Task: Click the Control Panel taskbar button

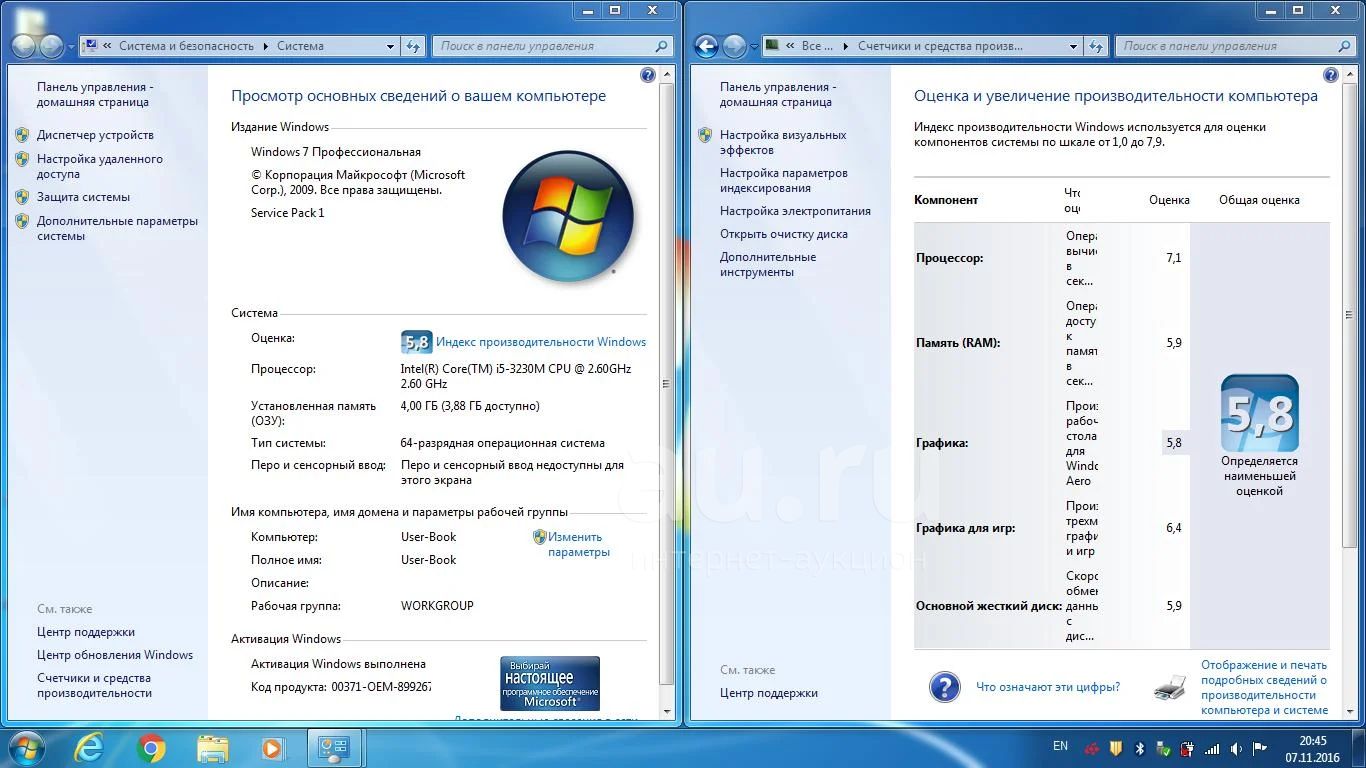Action: point(334,748)
